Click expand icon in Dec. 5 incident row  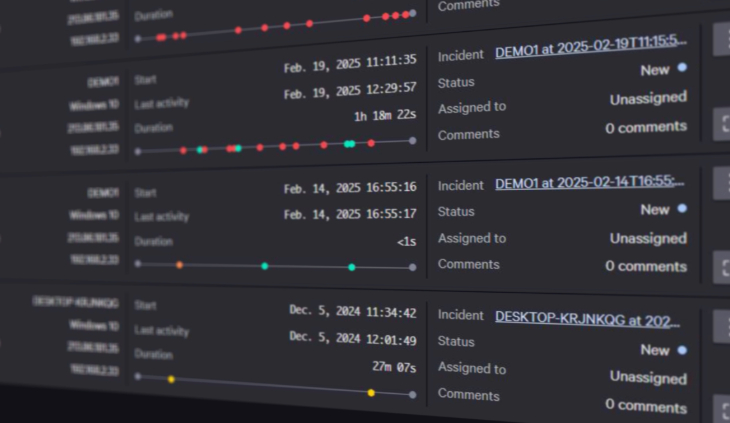722,409
